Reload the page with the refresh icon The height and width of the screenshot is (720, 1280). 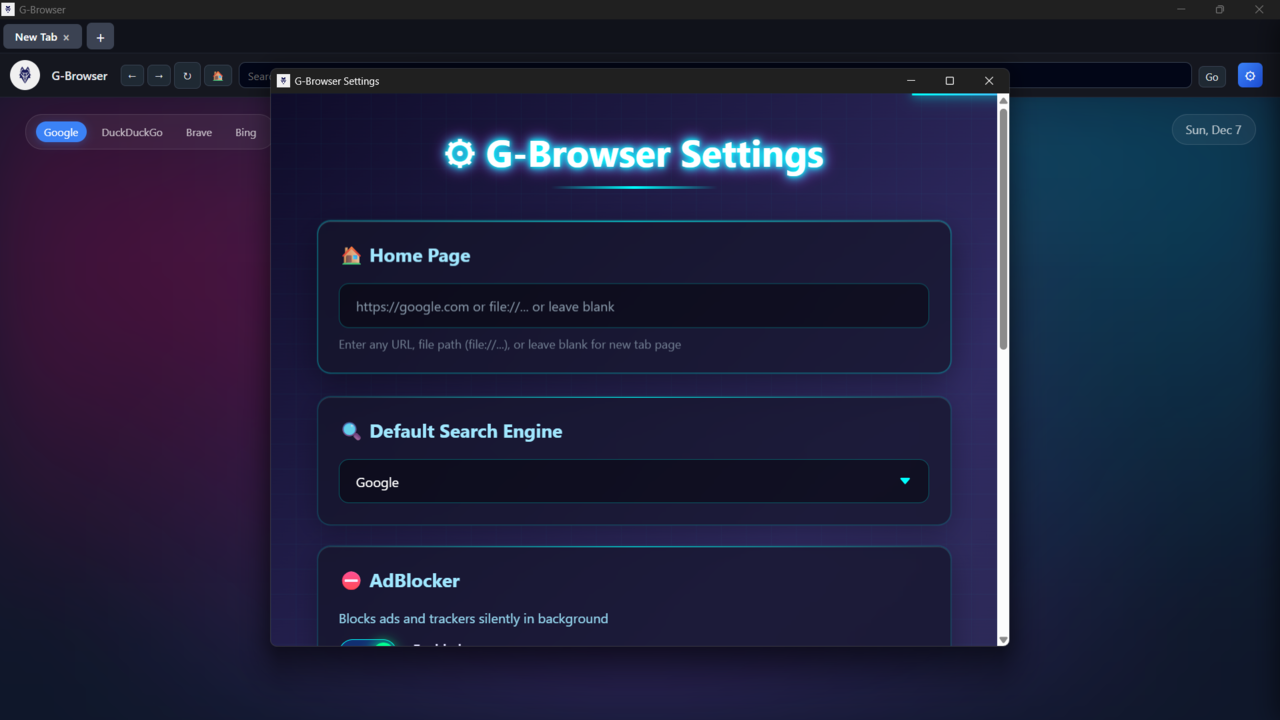coord(187,75)
